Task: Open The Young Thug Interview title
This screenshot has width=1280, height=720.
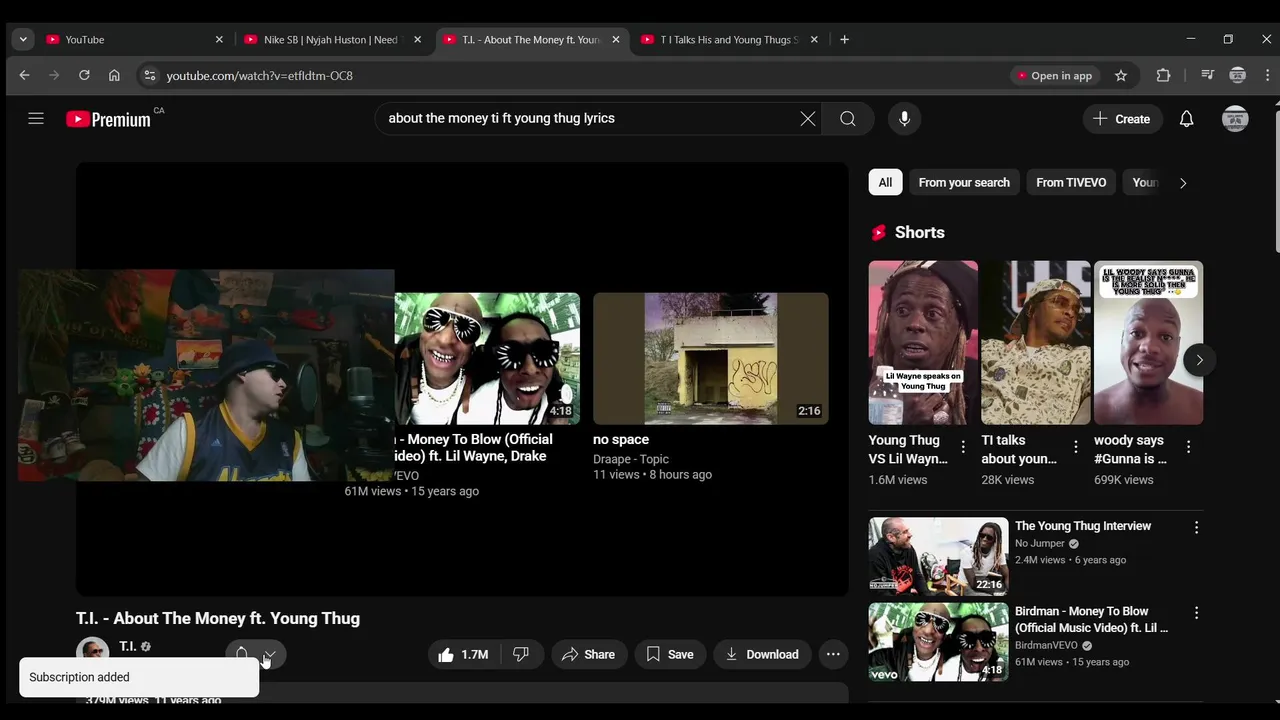Action: (x=1083, y=526)
